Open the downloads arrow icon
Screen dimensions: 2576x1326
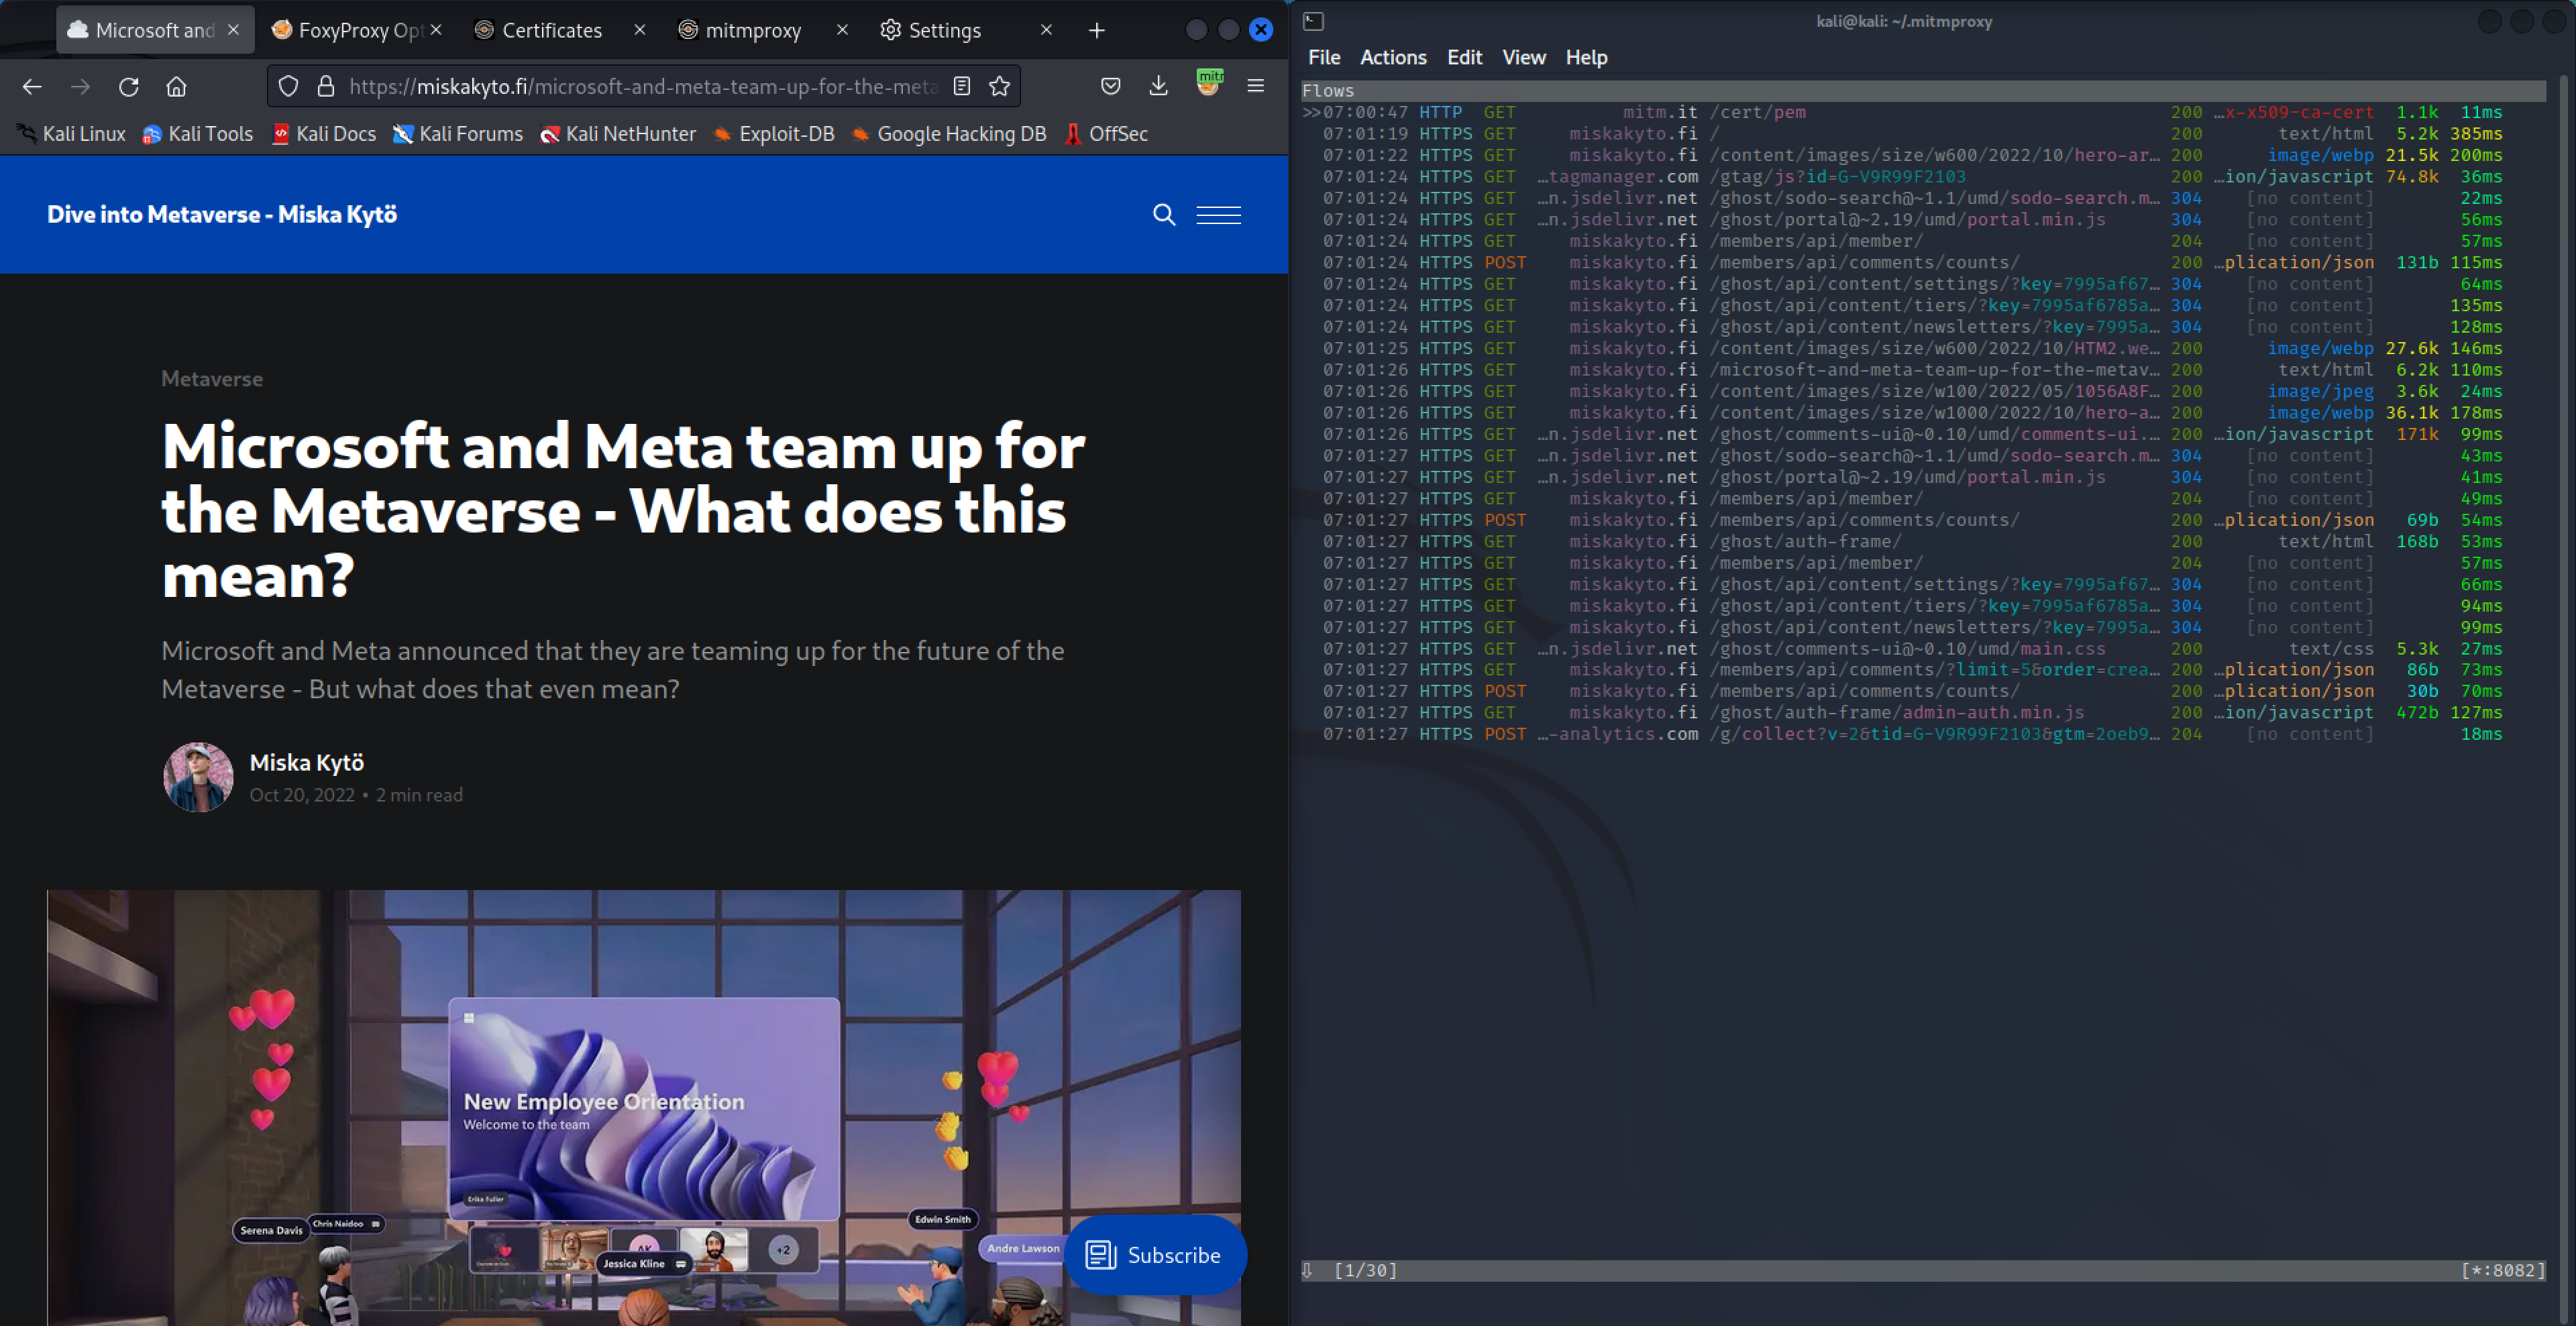point(1158,87)
